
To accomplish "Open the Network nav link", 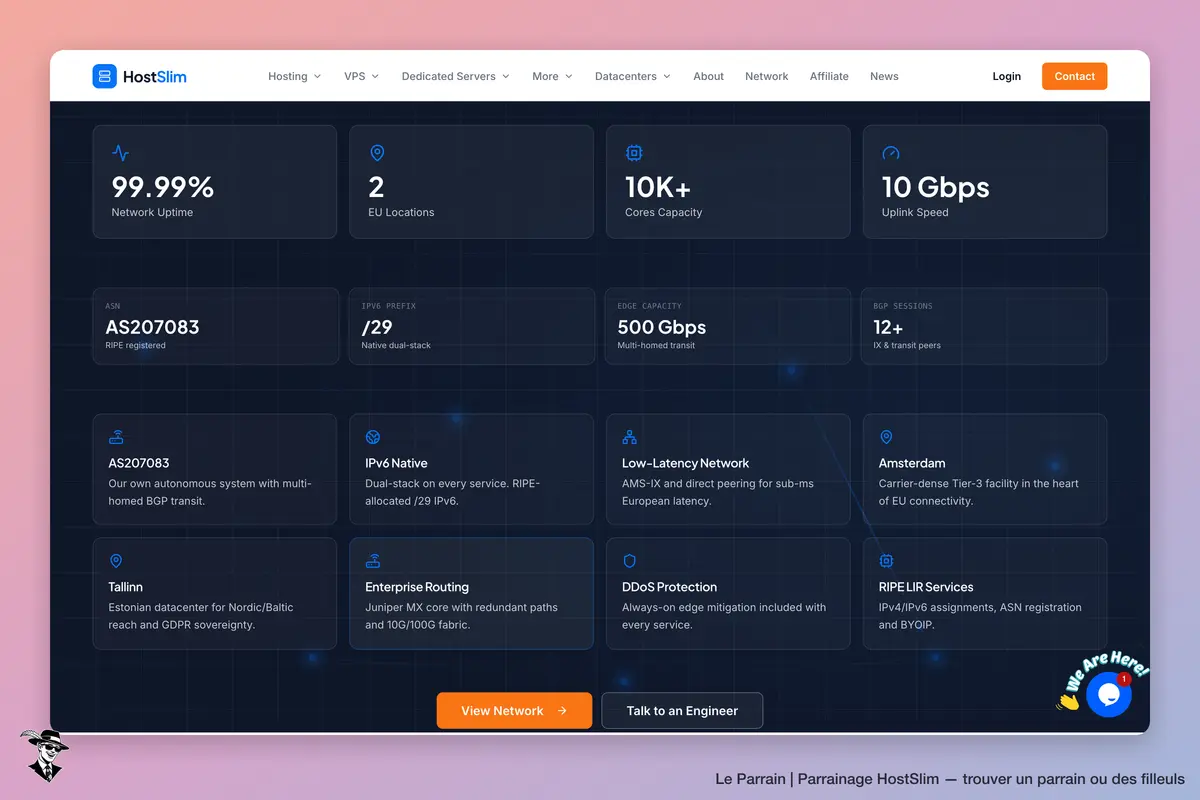I will click(767, 76).
